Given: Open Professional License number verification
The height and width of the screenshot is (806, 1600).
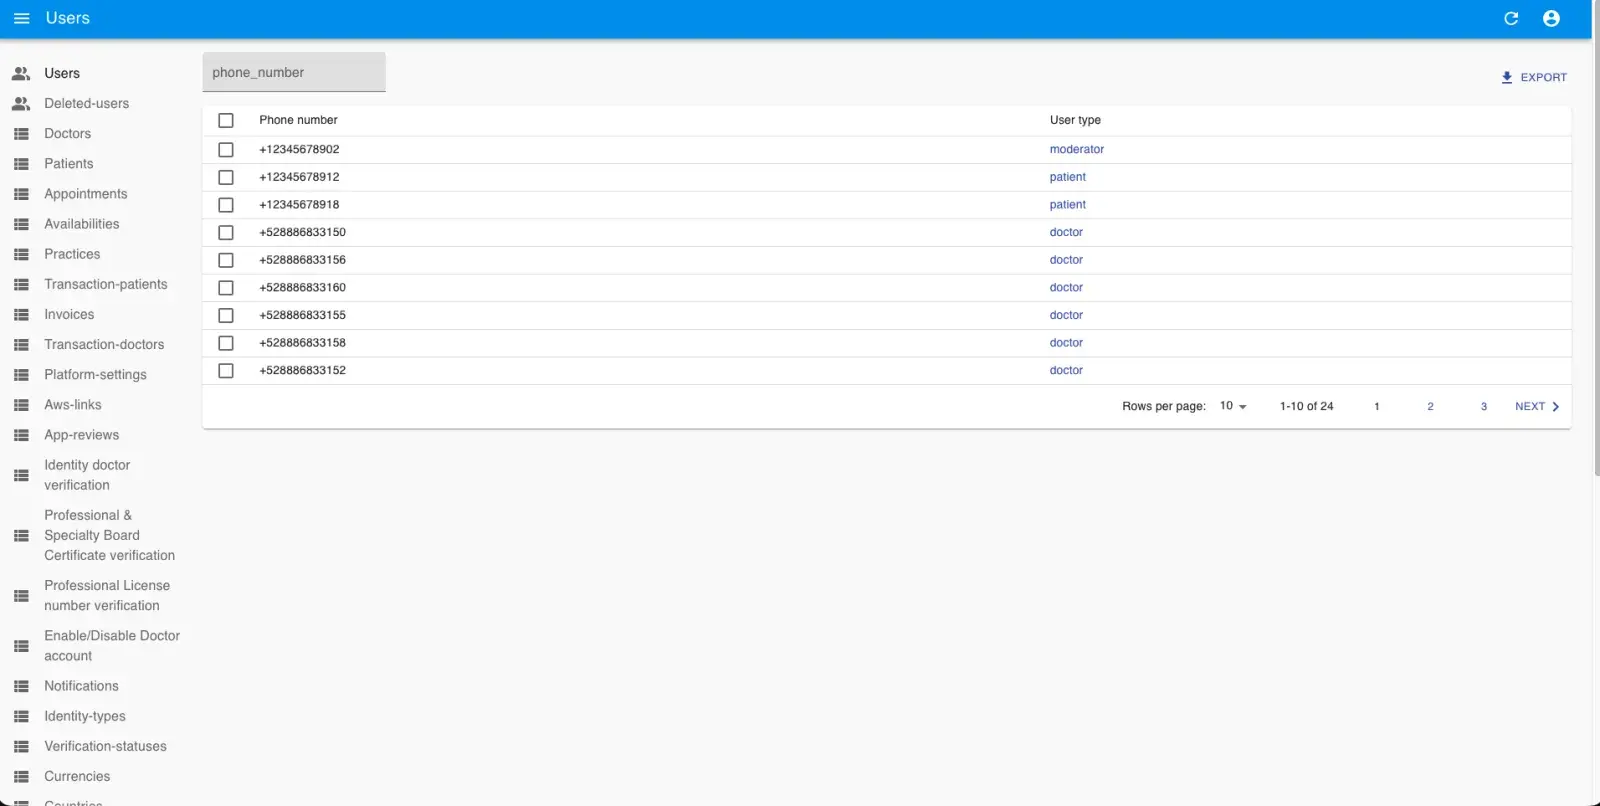Looking at the screenshot, I should tap(107, 595).
